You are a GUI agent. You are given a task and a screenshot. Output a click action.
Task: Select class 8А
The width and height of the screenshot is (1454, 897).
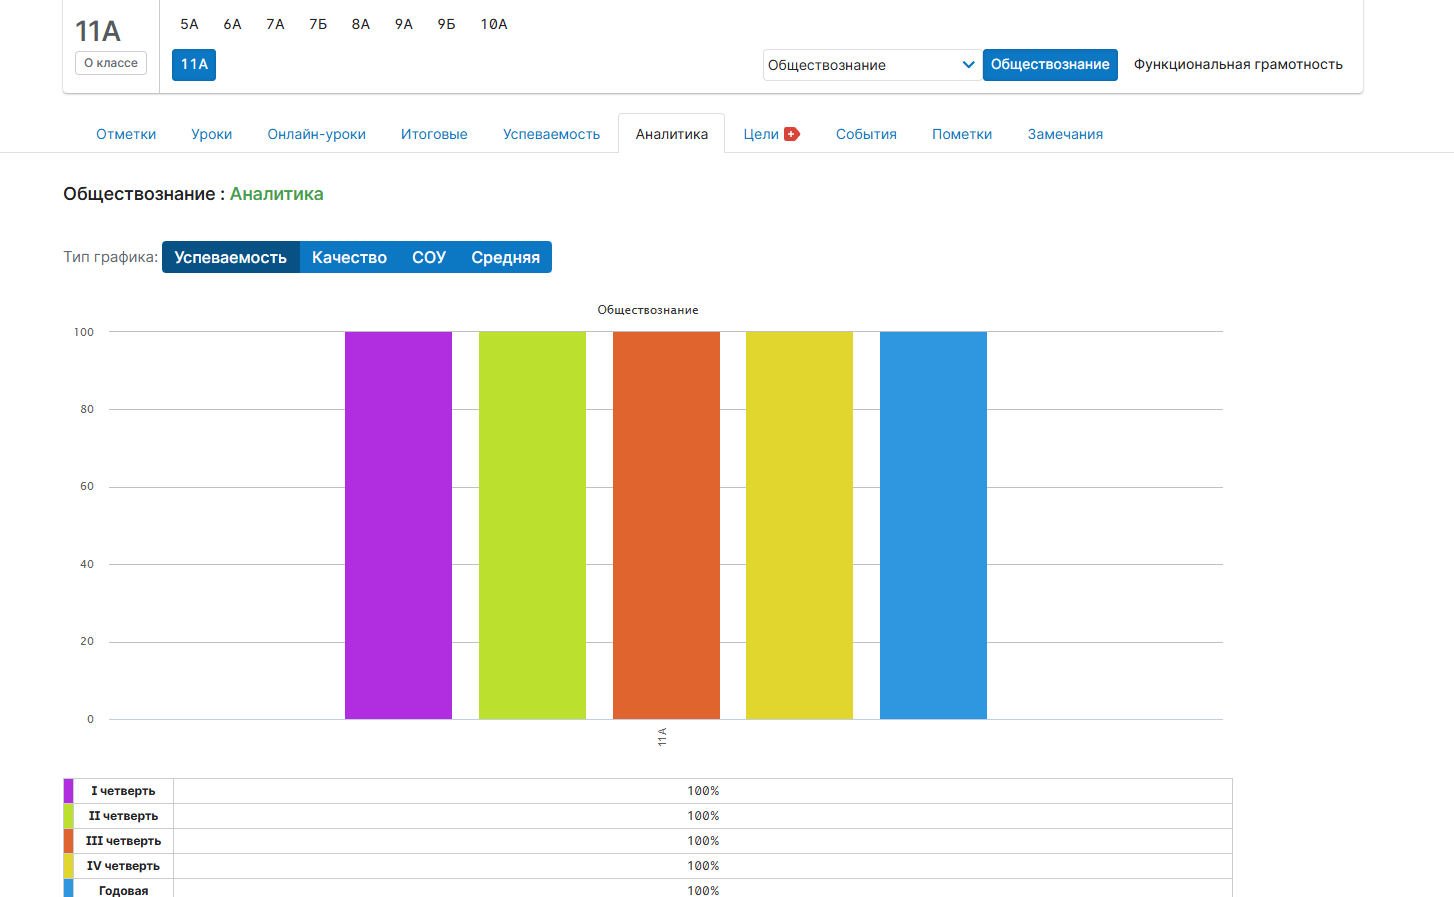[x=361, y=24]
